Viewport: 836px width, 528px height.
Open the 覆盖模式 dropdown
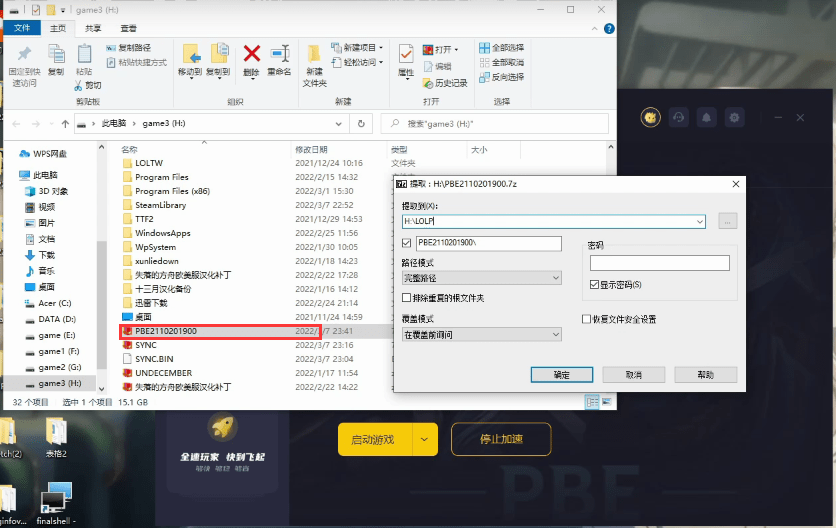(x=481, y=334)
